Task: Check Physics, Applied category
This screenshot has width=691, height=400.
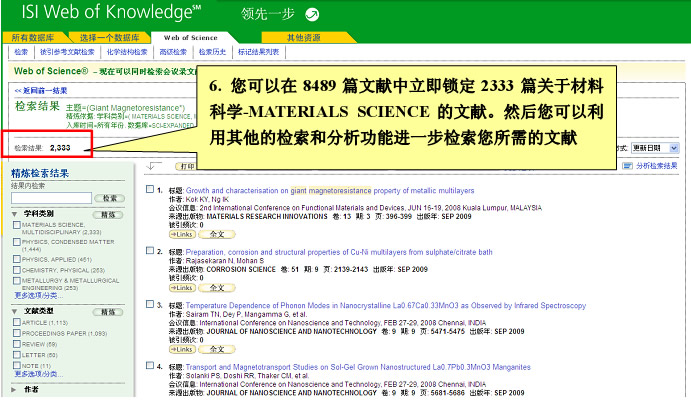Action: point(17,259)
